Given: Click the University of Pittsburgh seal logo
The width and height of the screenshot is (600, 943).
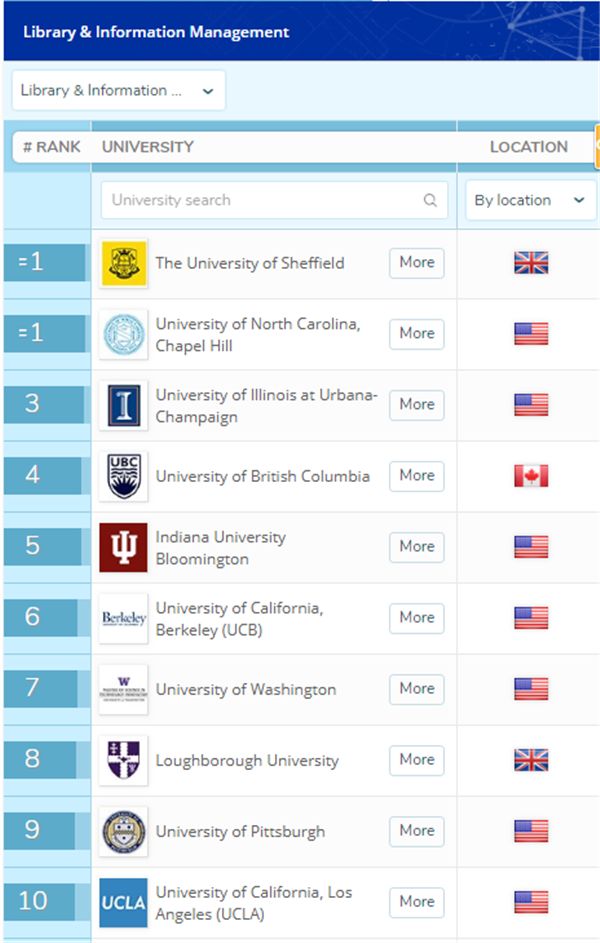Looking at the screenshot, I should pos(123,832).
